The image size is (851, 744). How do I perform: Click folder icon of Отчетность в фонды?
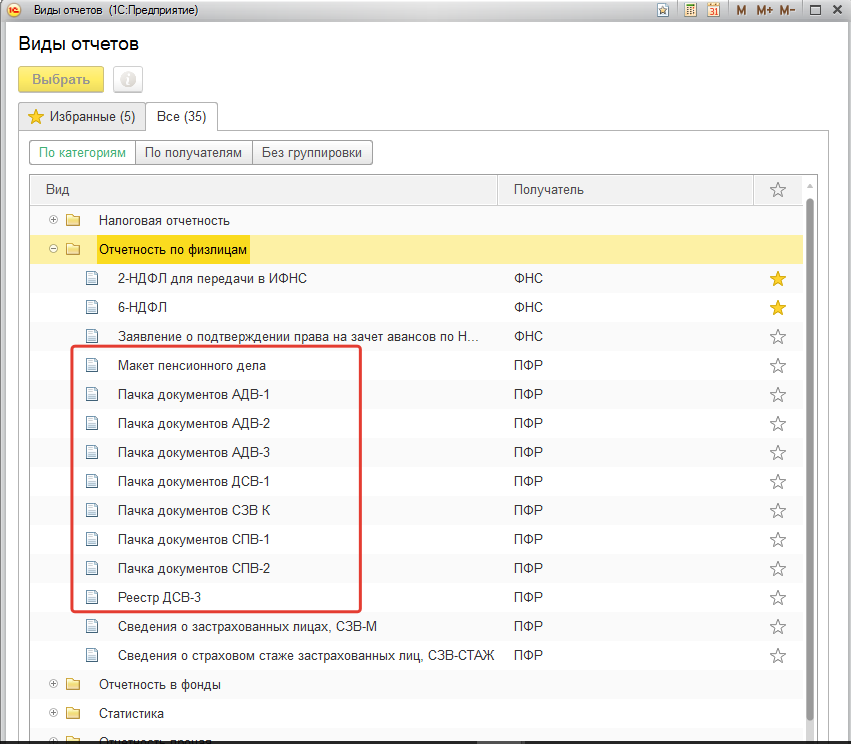point(73,684)
